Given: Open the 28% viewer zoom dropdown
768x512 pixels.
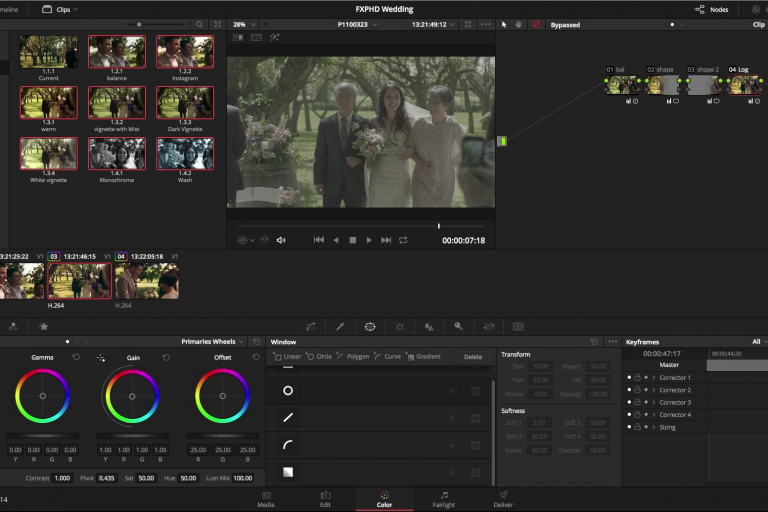Looking at the screenshot, I should (244, 24).
